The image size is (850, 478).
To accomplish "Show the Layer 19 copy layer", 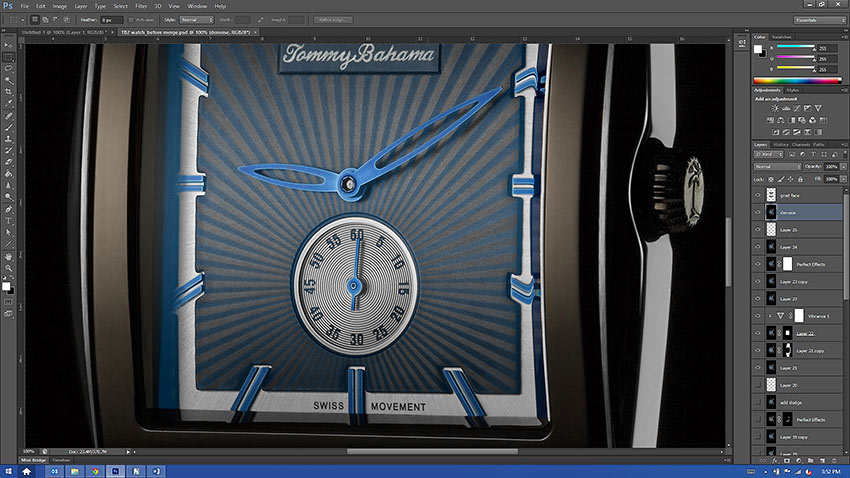I will (x=758, y=437).
